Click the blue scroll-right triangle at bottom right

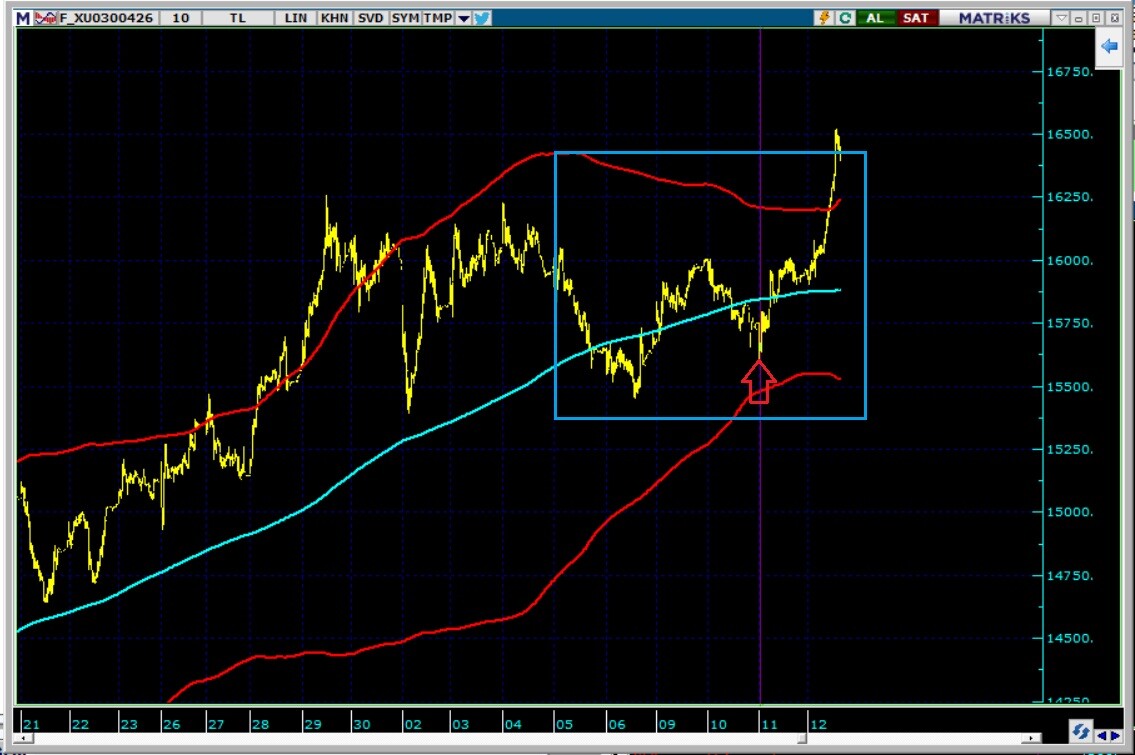click(x=1115, y=735)
